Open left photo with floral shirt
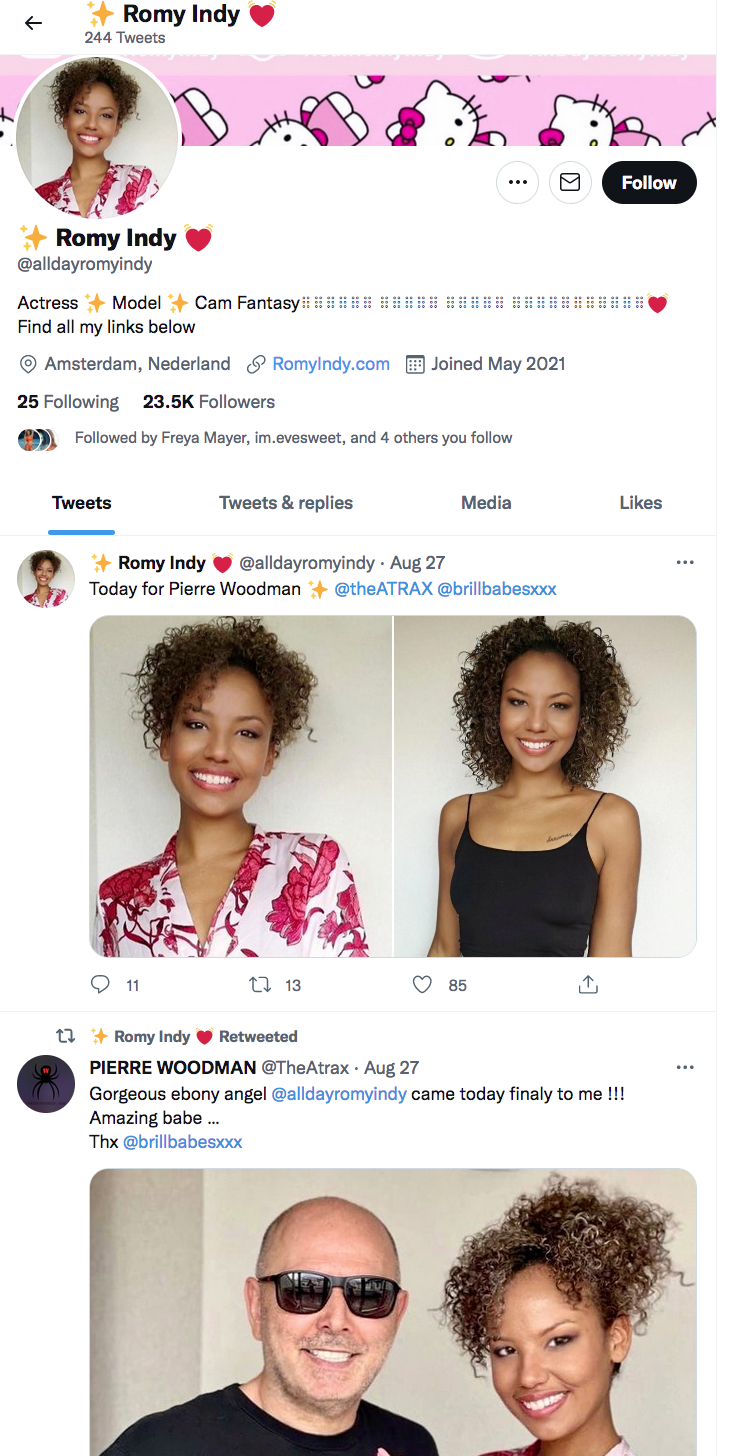Viewport: 737px width, 1456px height. click(241, 786)
